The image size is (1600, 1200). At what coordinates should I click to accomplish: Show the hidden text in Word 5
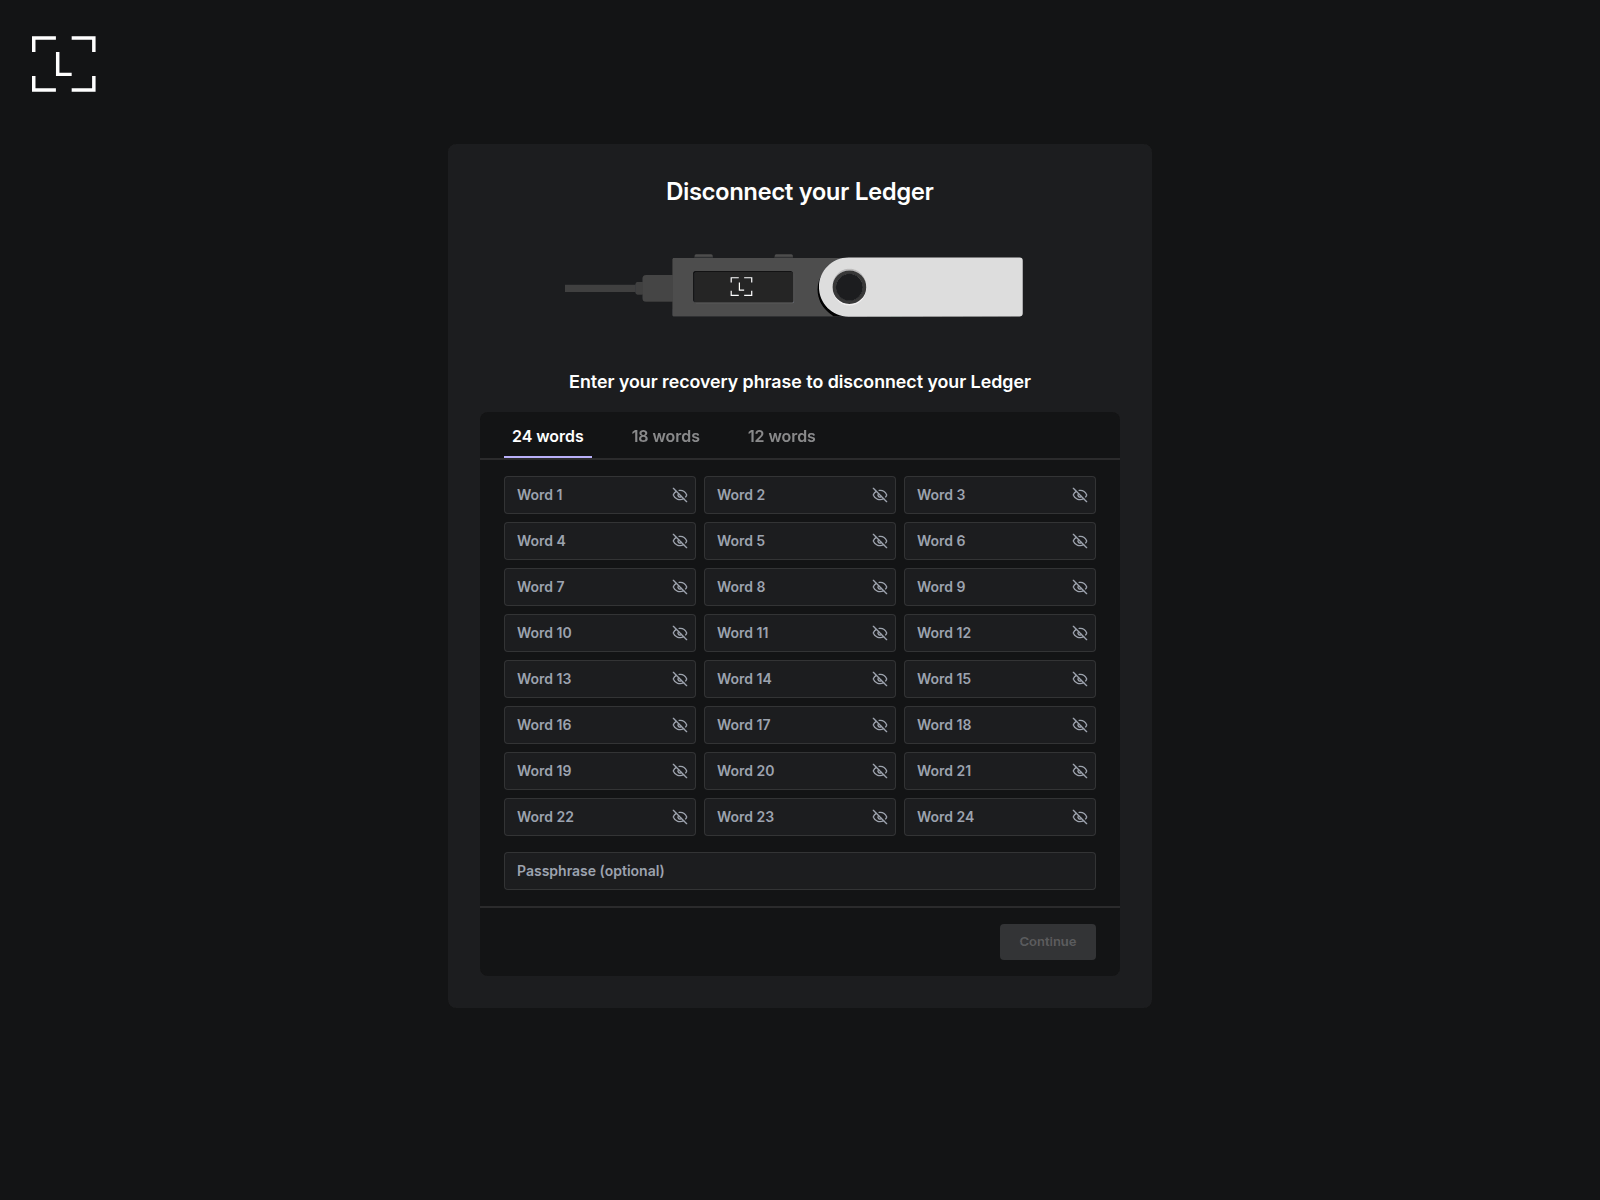coord(879,540)
